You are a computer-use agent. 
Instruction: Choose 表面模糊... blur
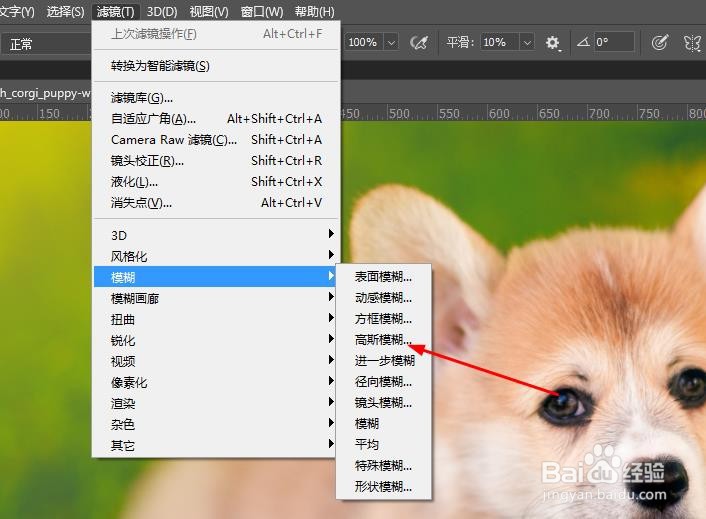(384, 277)
